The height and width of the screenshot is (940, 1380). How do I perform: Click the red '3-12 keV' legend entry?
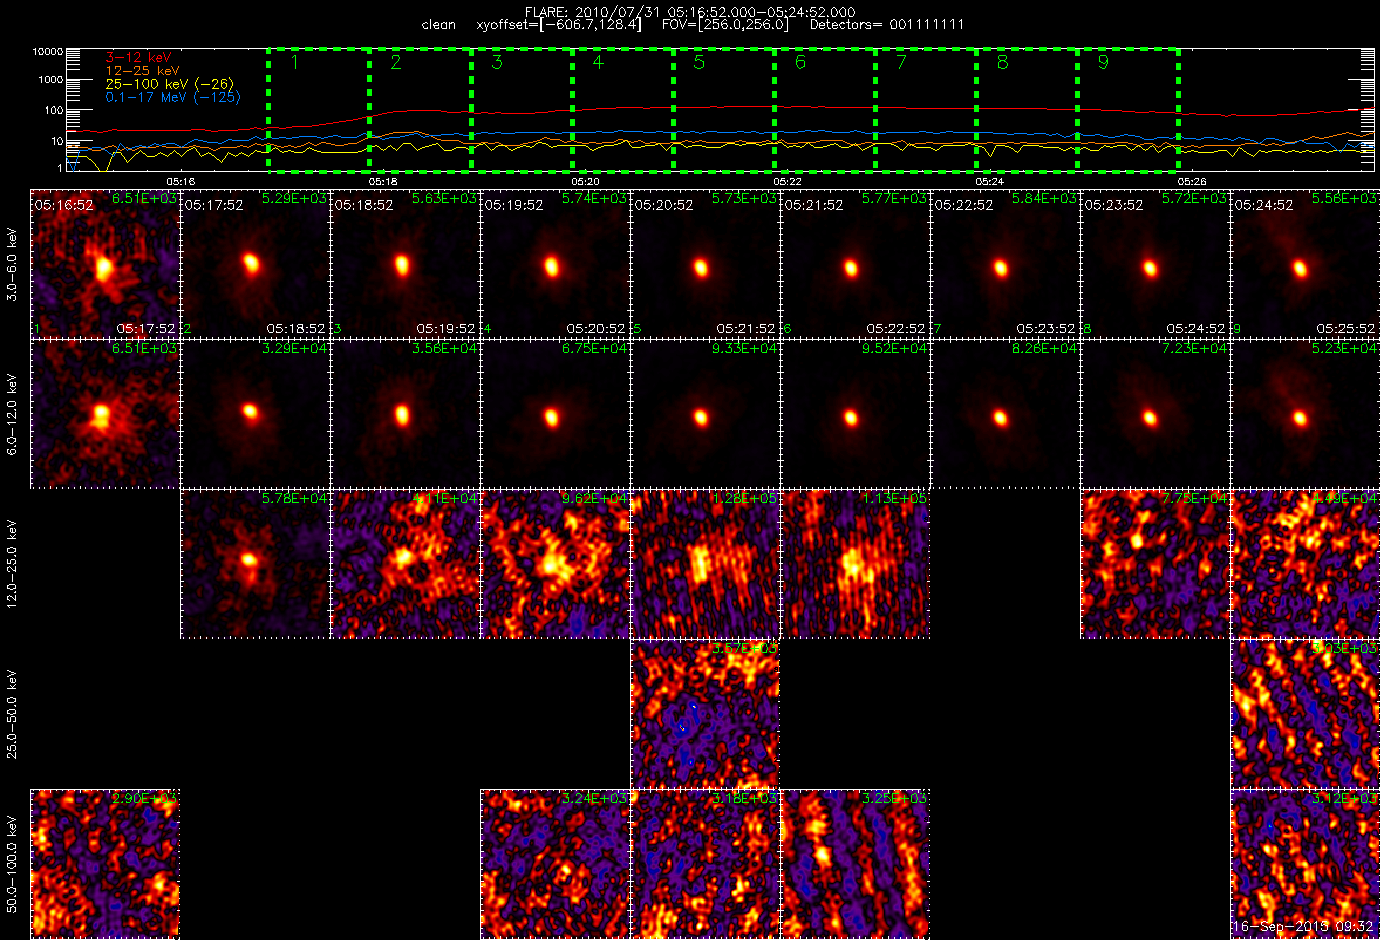tap(140, 58)
